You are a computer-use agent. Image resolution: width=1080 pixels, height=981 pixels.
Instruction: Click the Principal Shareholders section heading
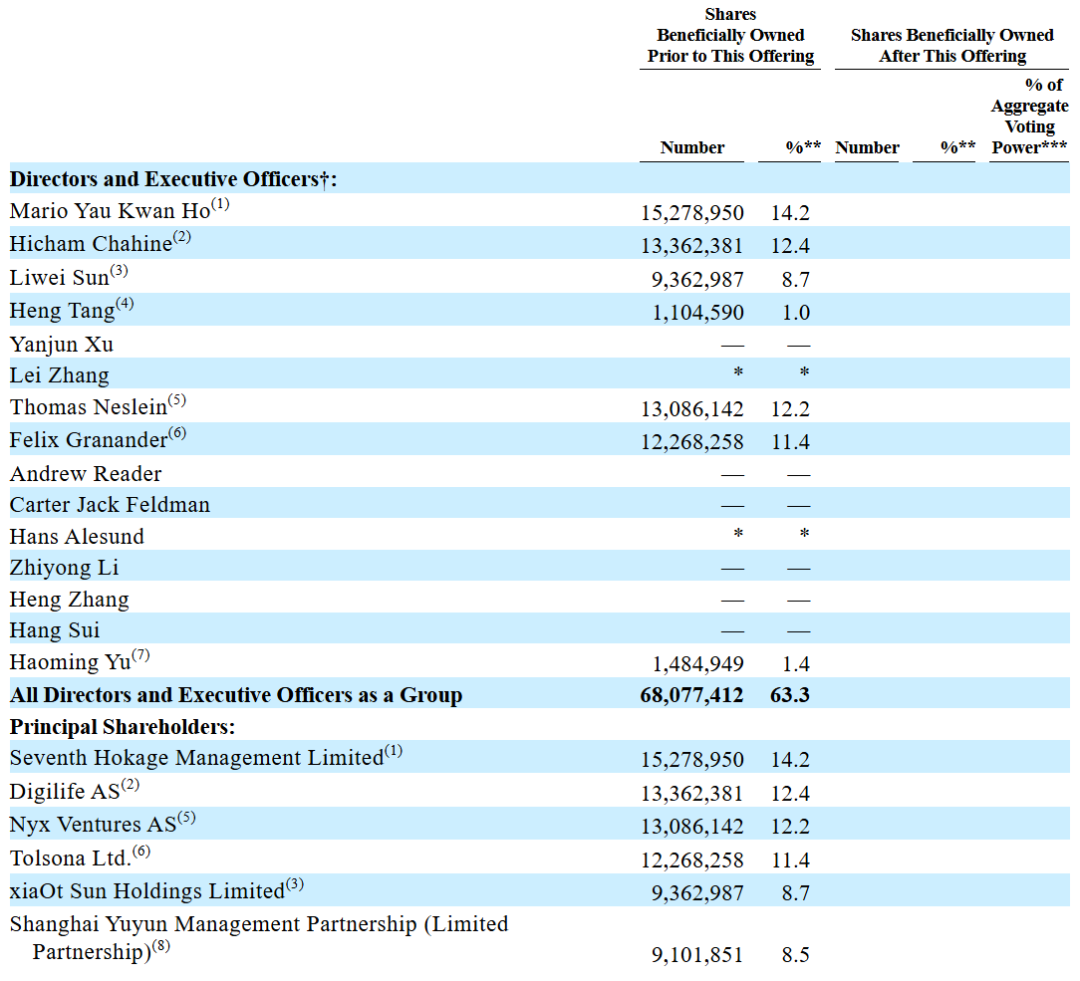click(122, 727)
